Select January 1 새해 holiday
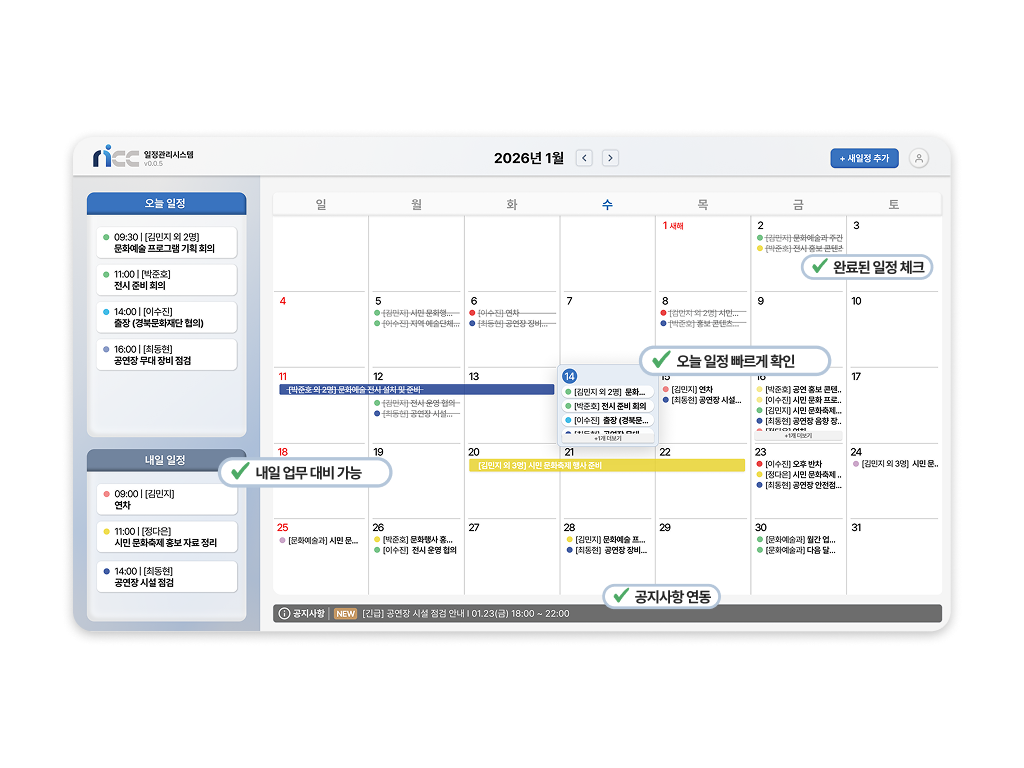The height and width of the screenshot is (768, 1024). (x=673, y=226)
